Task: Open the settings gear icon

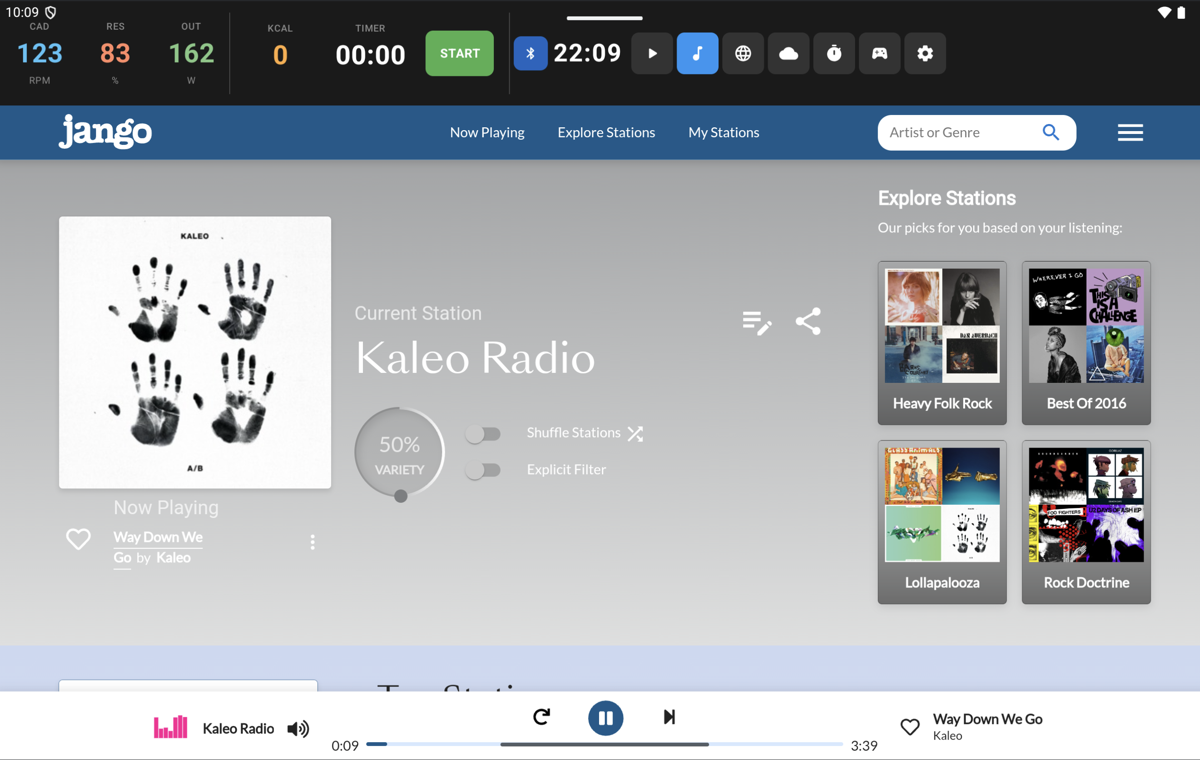Action: [x=925, y=53]
